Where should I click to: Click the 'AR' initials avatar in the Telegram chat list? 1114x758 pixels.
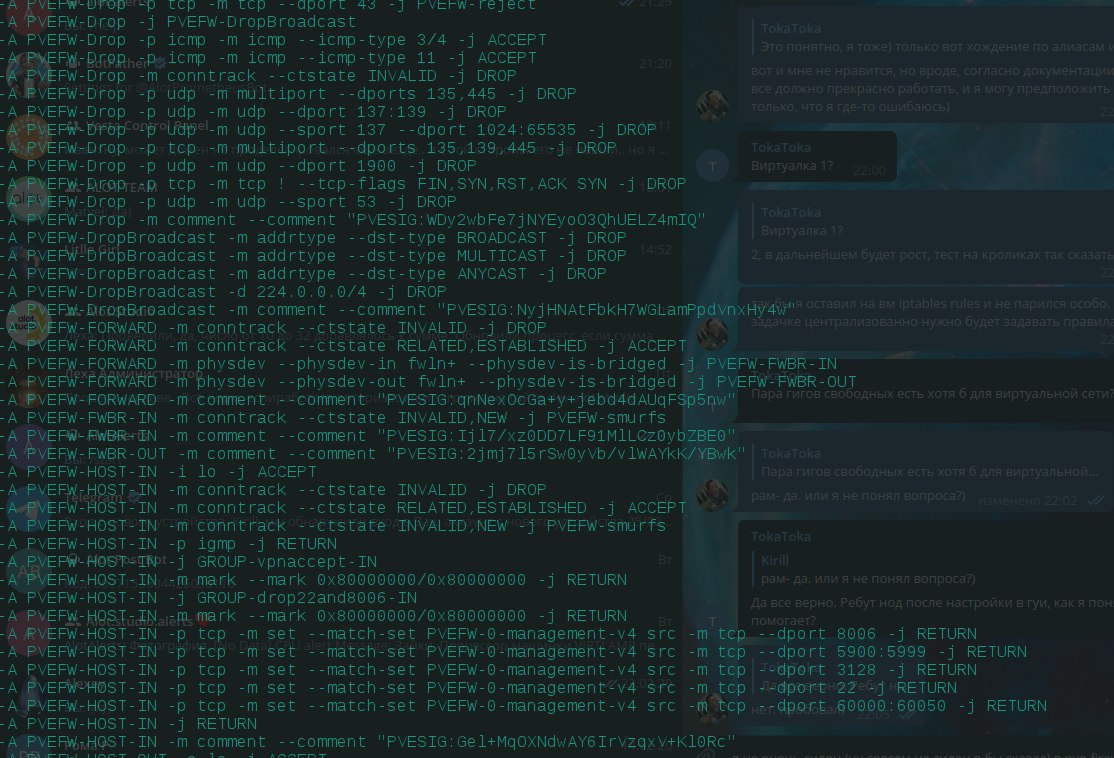(x=27, y=570)
